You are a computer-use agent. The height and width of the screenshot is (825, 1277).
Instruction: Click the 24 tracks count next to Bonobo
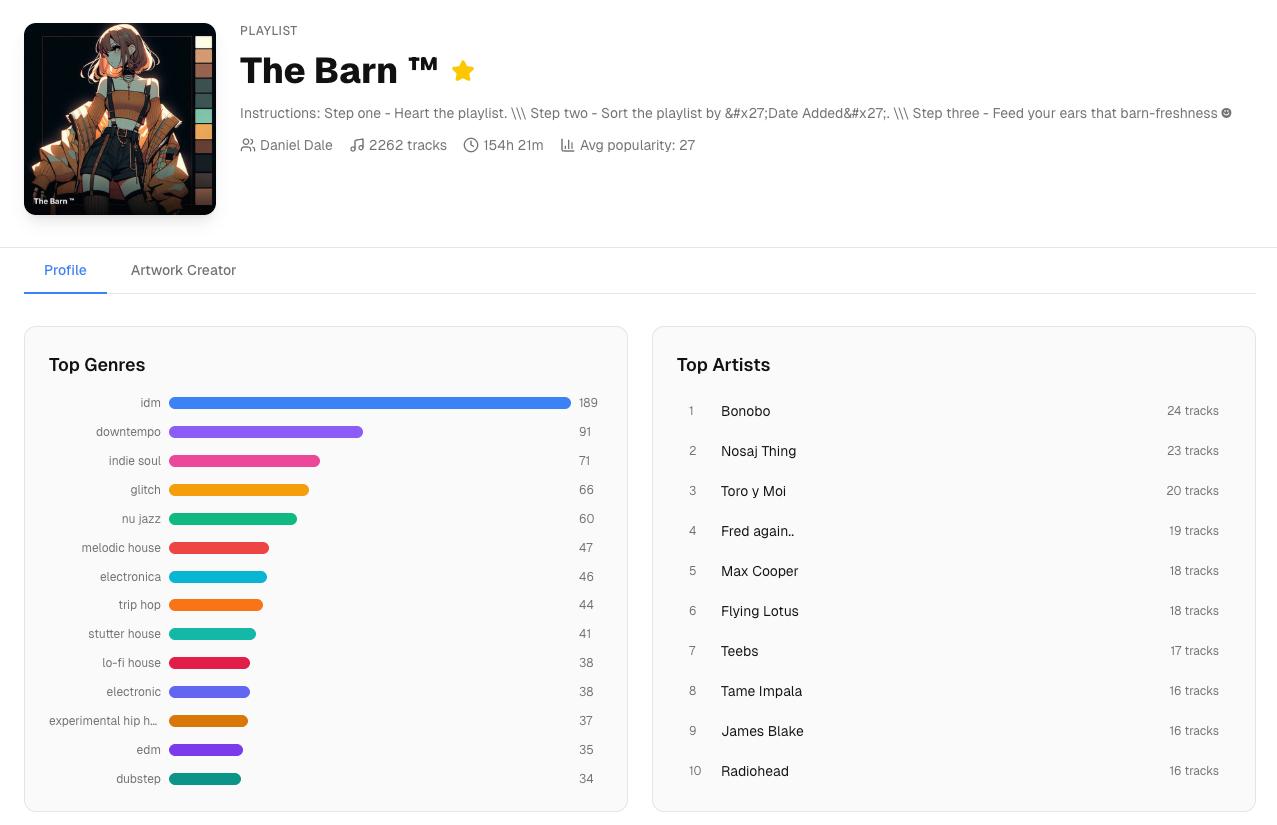pos(1193,411)
